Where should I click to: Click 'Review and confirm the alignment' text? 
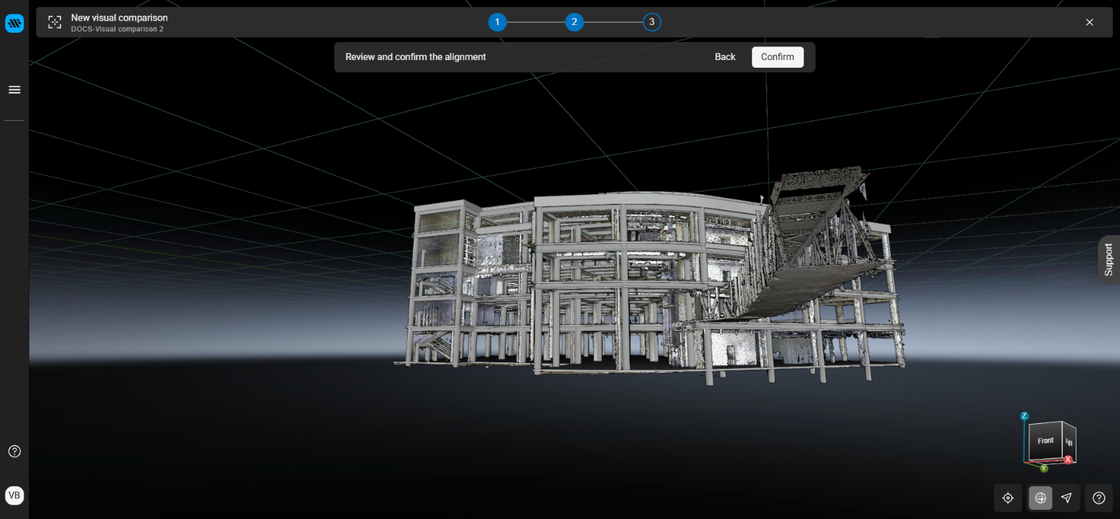[416, 57]
